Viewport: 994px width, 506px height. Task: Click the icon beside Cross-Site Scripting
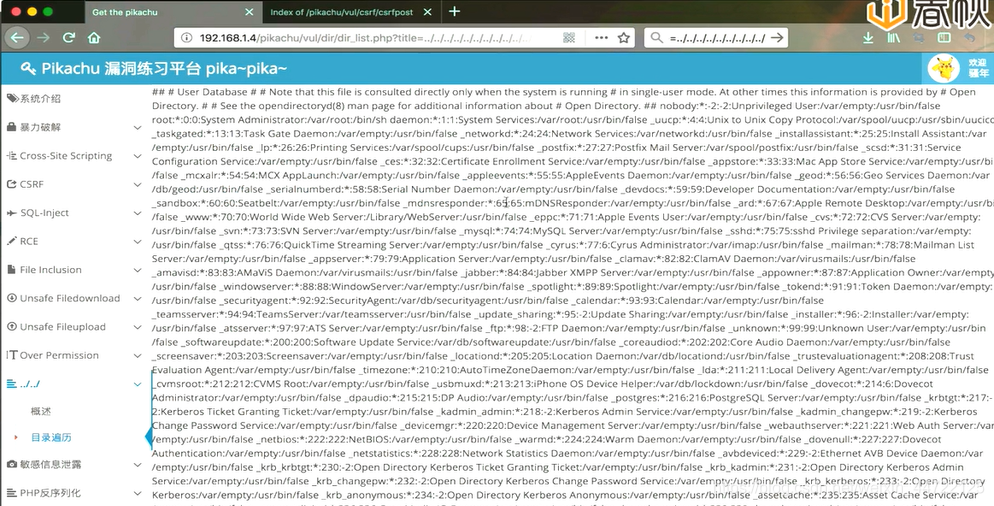[11, 155]
